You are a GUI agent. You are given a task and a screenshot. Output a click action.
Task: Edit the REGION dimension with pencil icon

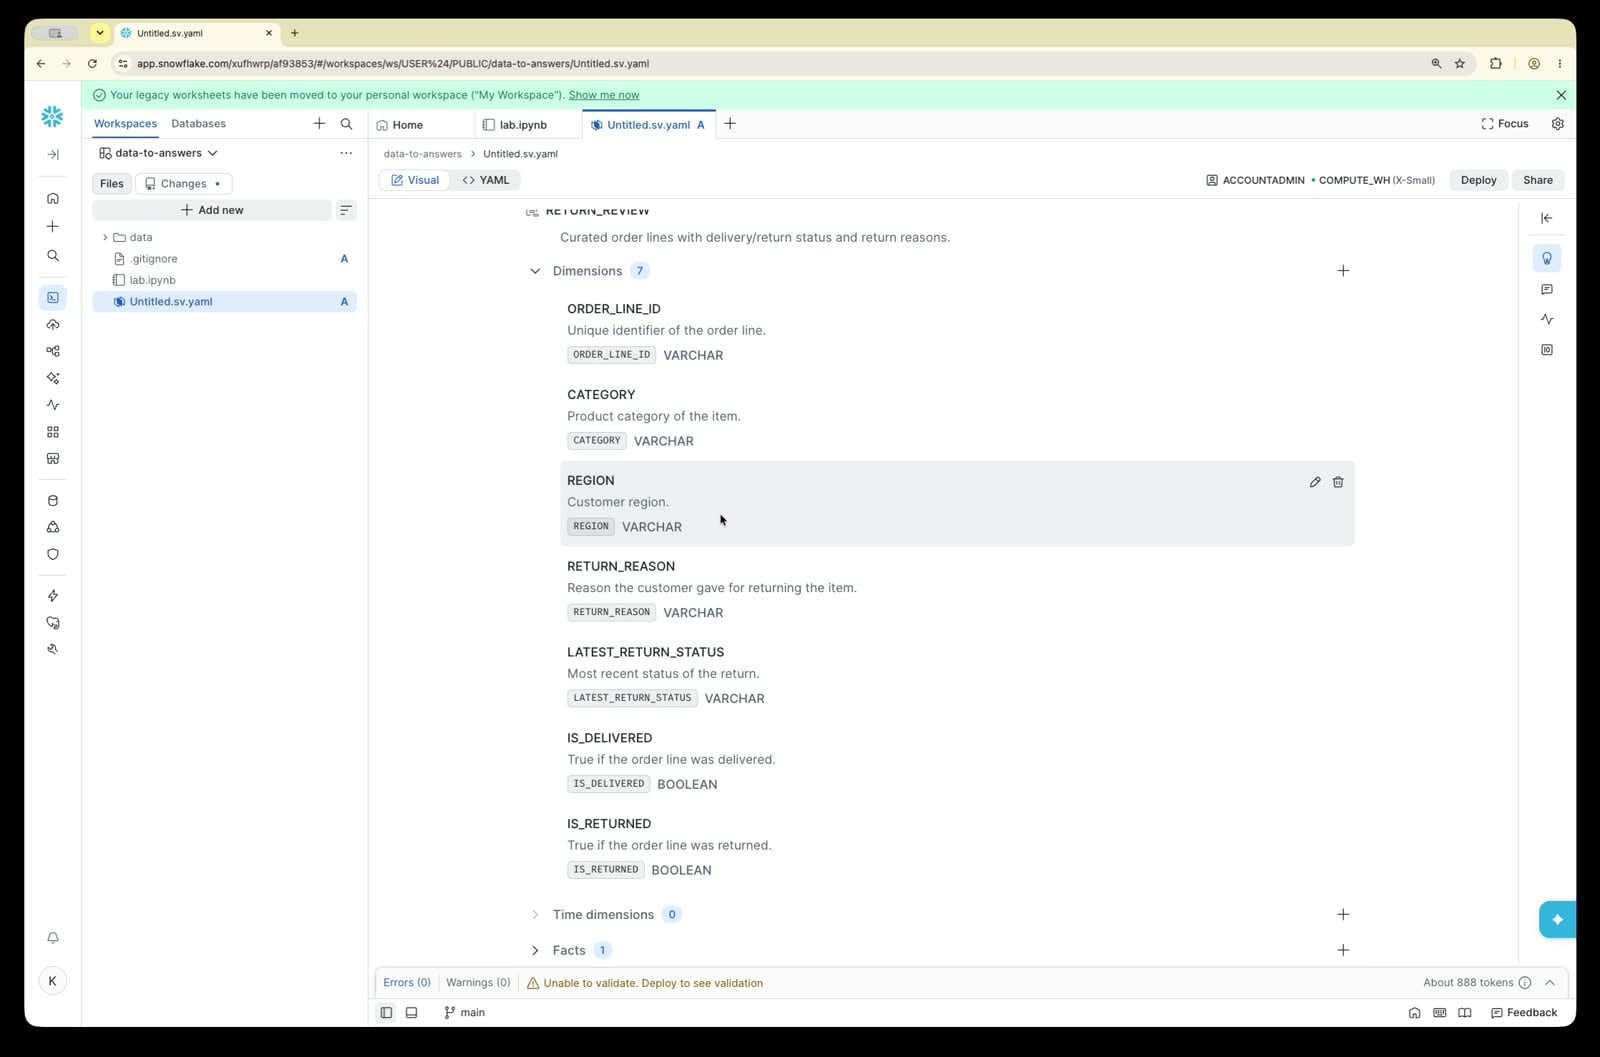[x=1315, y=482]
